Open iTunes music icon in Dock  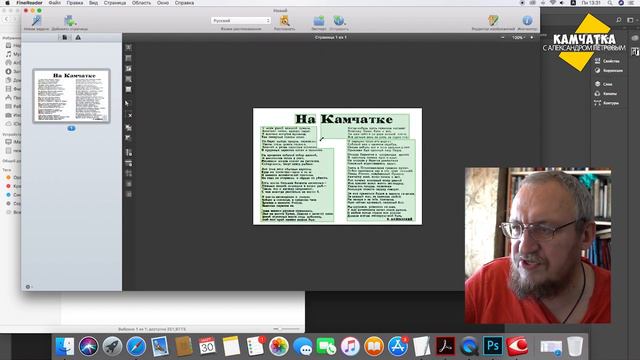click(350, 347)
